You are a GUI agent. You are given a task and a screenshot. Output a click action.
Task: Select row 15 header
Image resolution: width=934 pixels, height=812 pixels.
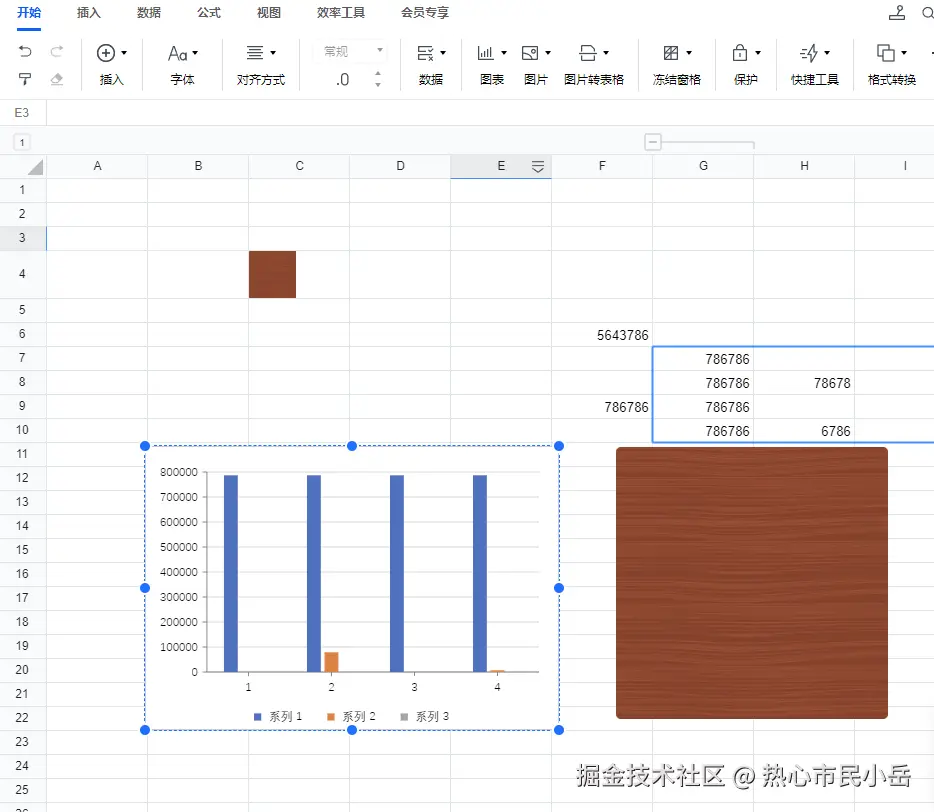click(x=22, y=550)
